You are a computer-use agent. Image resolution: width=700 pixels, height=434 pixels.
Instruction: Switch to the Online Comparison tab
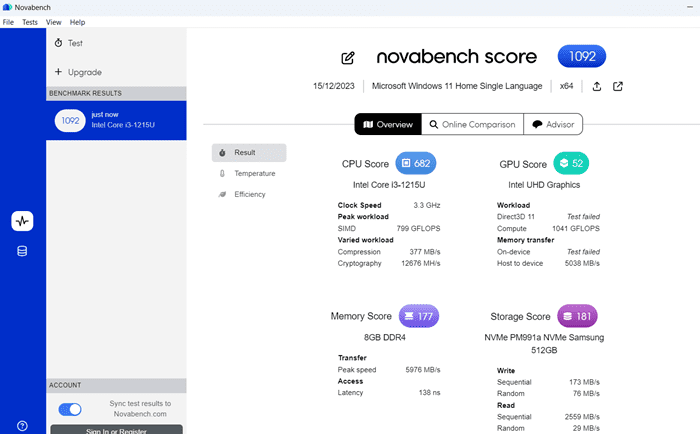472,124
